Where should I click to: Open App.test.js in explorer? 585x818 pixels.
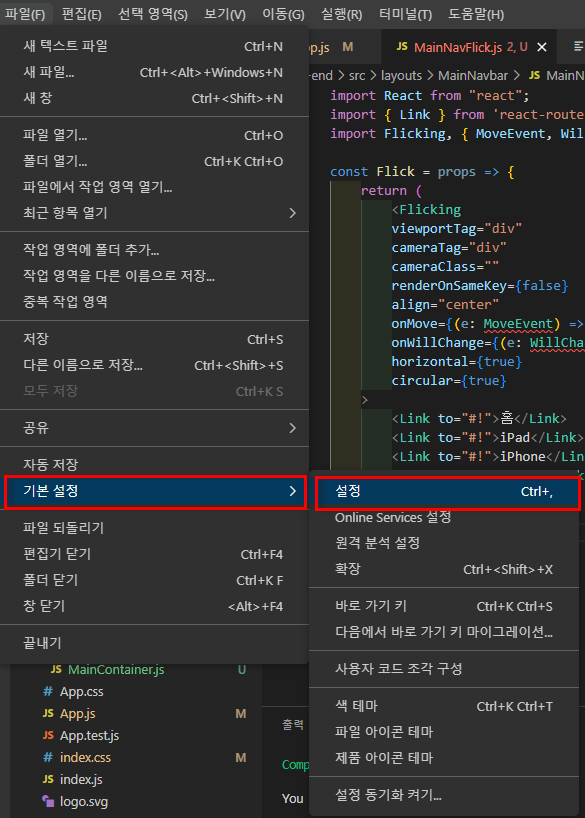[x=89, y=736]
